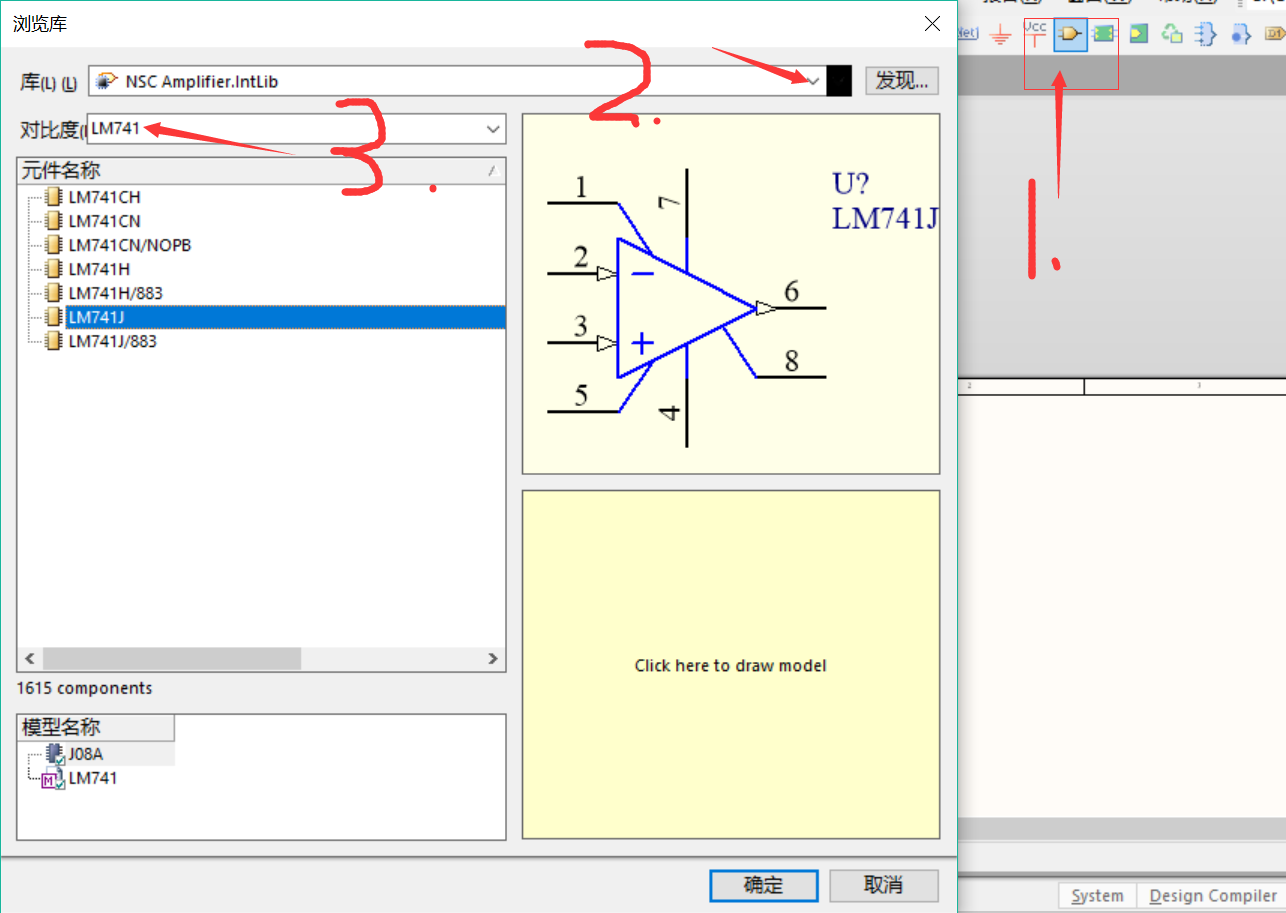The image size is (1286, 913).
Task: Open the library selection dropdown arrow
Action: coord(814,81)
